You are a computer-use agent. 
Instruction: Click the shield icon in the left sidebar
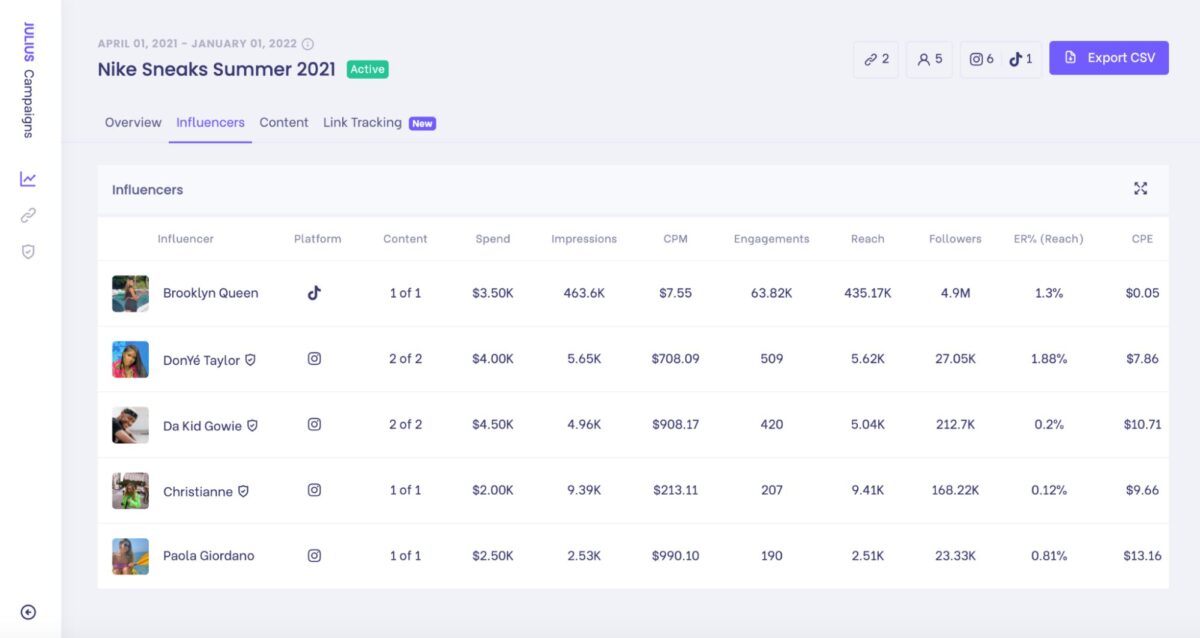click(28, 251)
